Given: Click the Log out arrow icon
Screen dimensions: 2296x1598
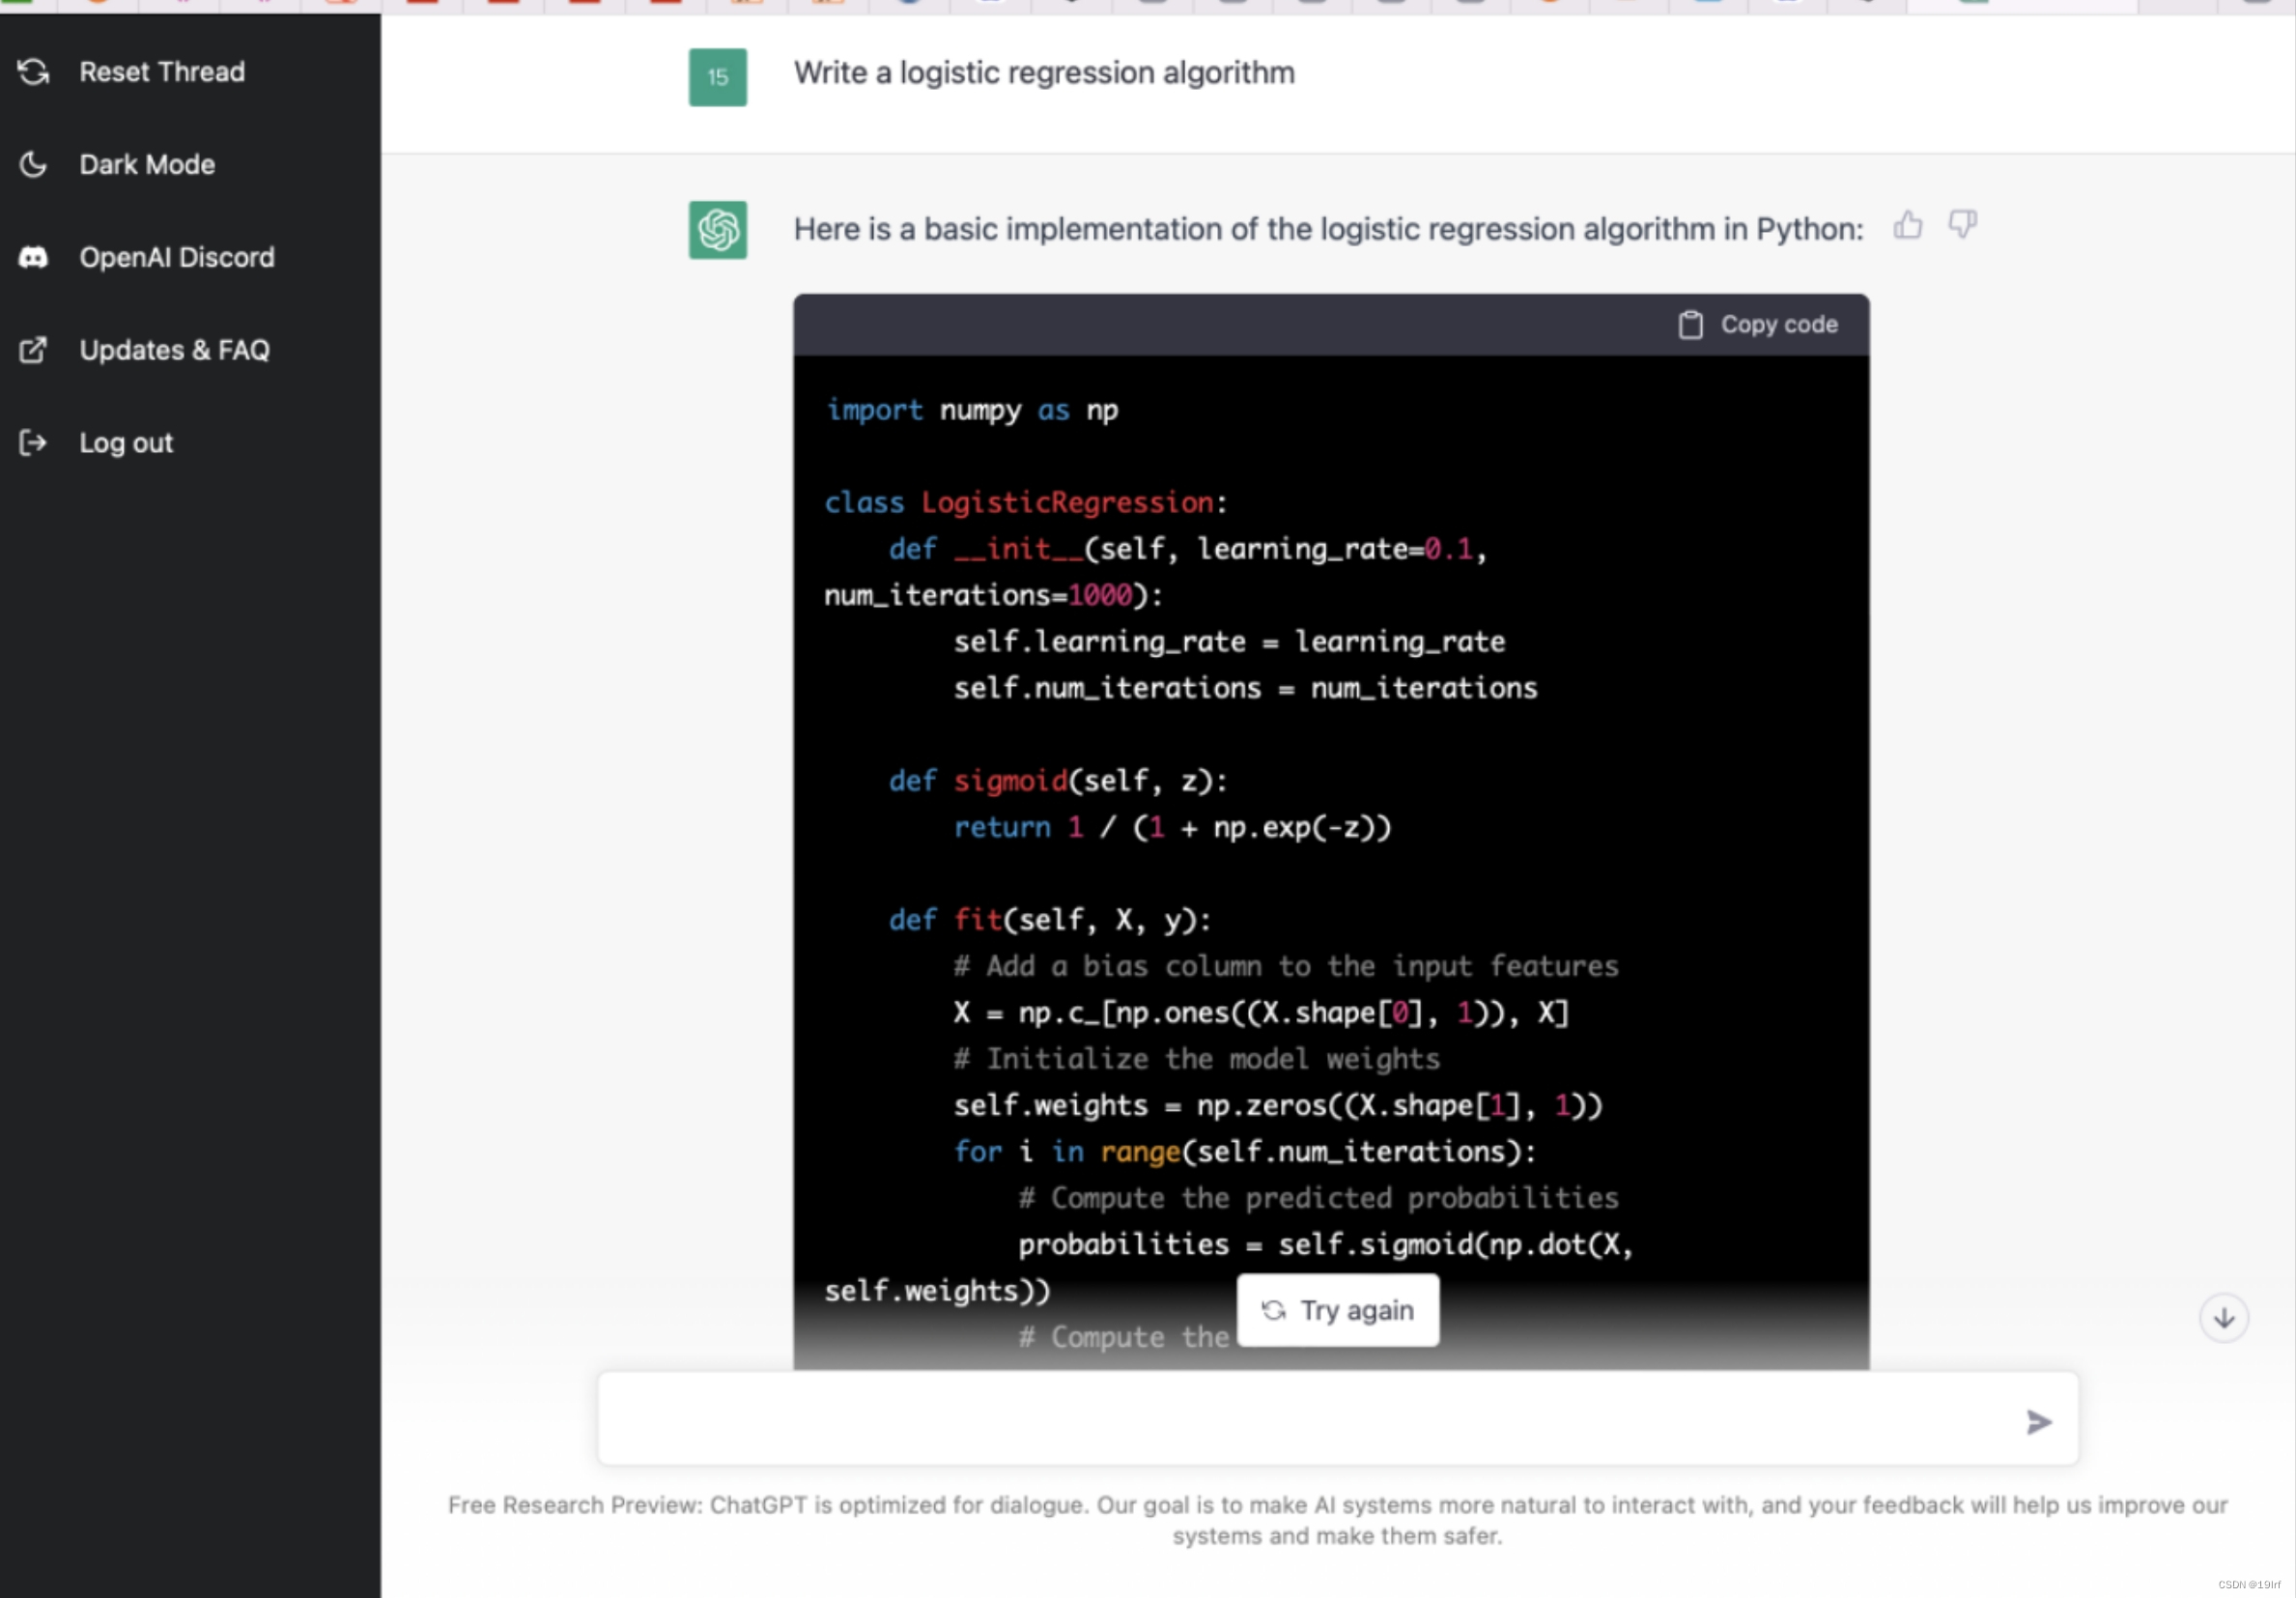Looking at the screenshot, I should click(x=33, y=442).
